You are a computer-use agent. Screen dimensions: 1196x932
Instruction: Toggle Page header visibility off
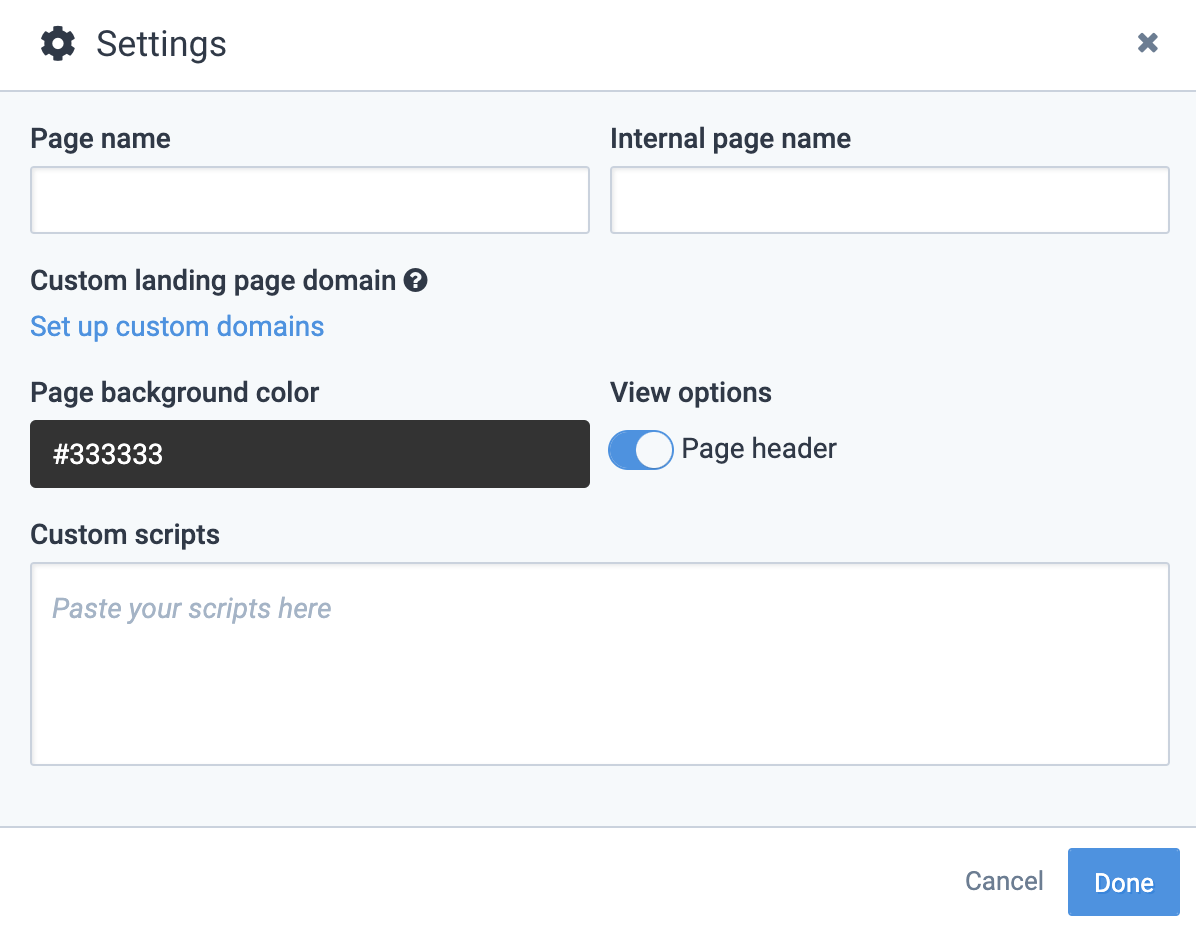click(640, 449)
